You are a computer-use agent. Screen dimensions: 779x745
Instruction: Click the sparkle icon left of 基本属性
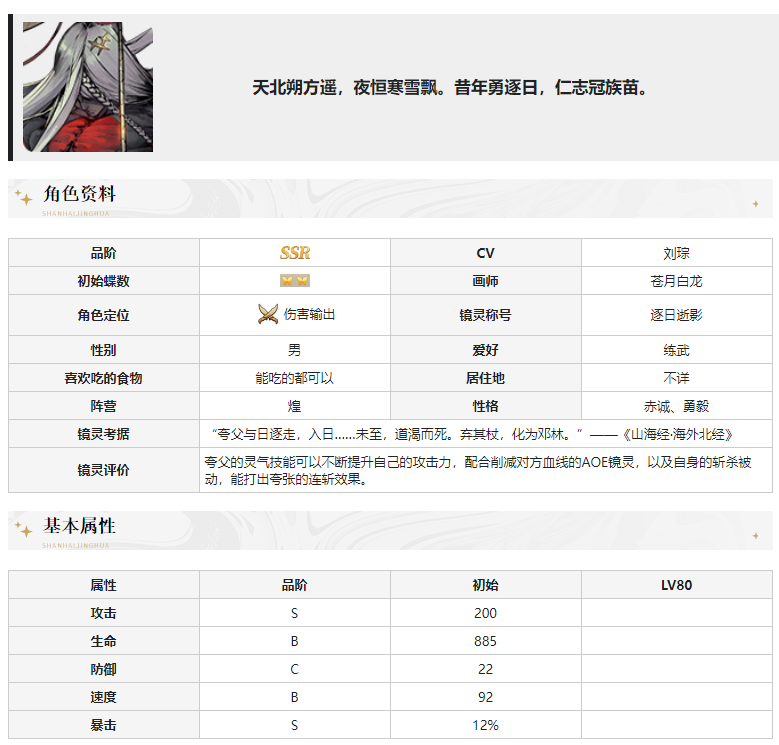click(24, 530)
